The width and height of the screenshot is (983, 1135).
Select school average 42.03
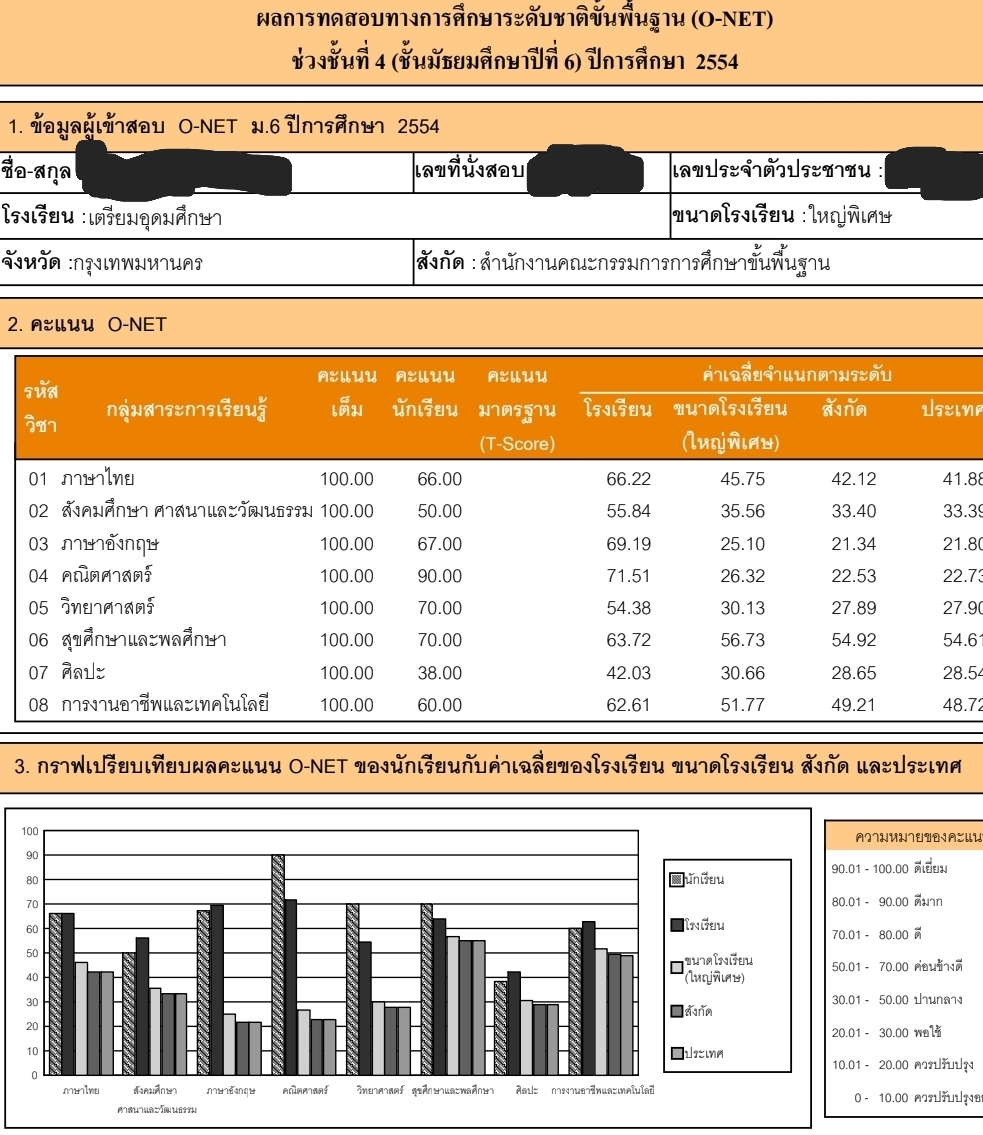[x=628, y=673]
